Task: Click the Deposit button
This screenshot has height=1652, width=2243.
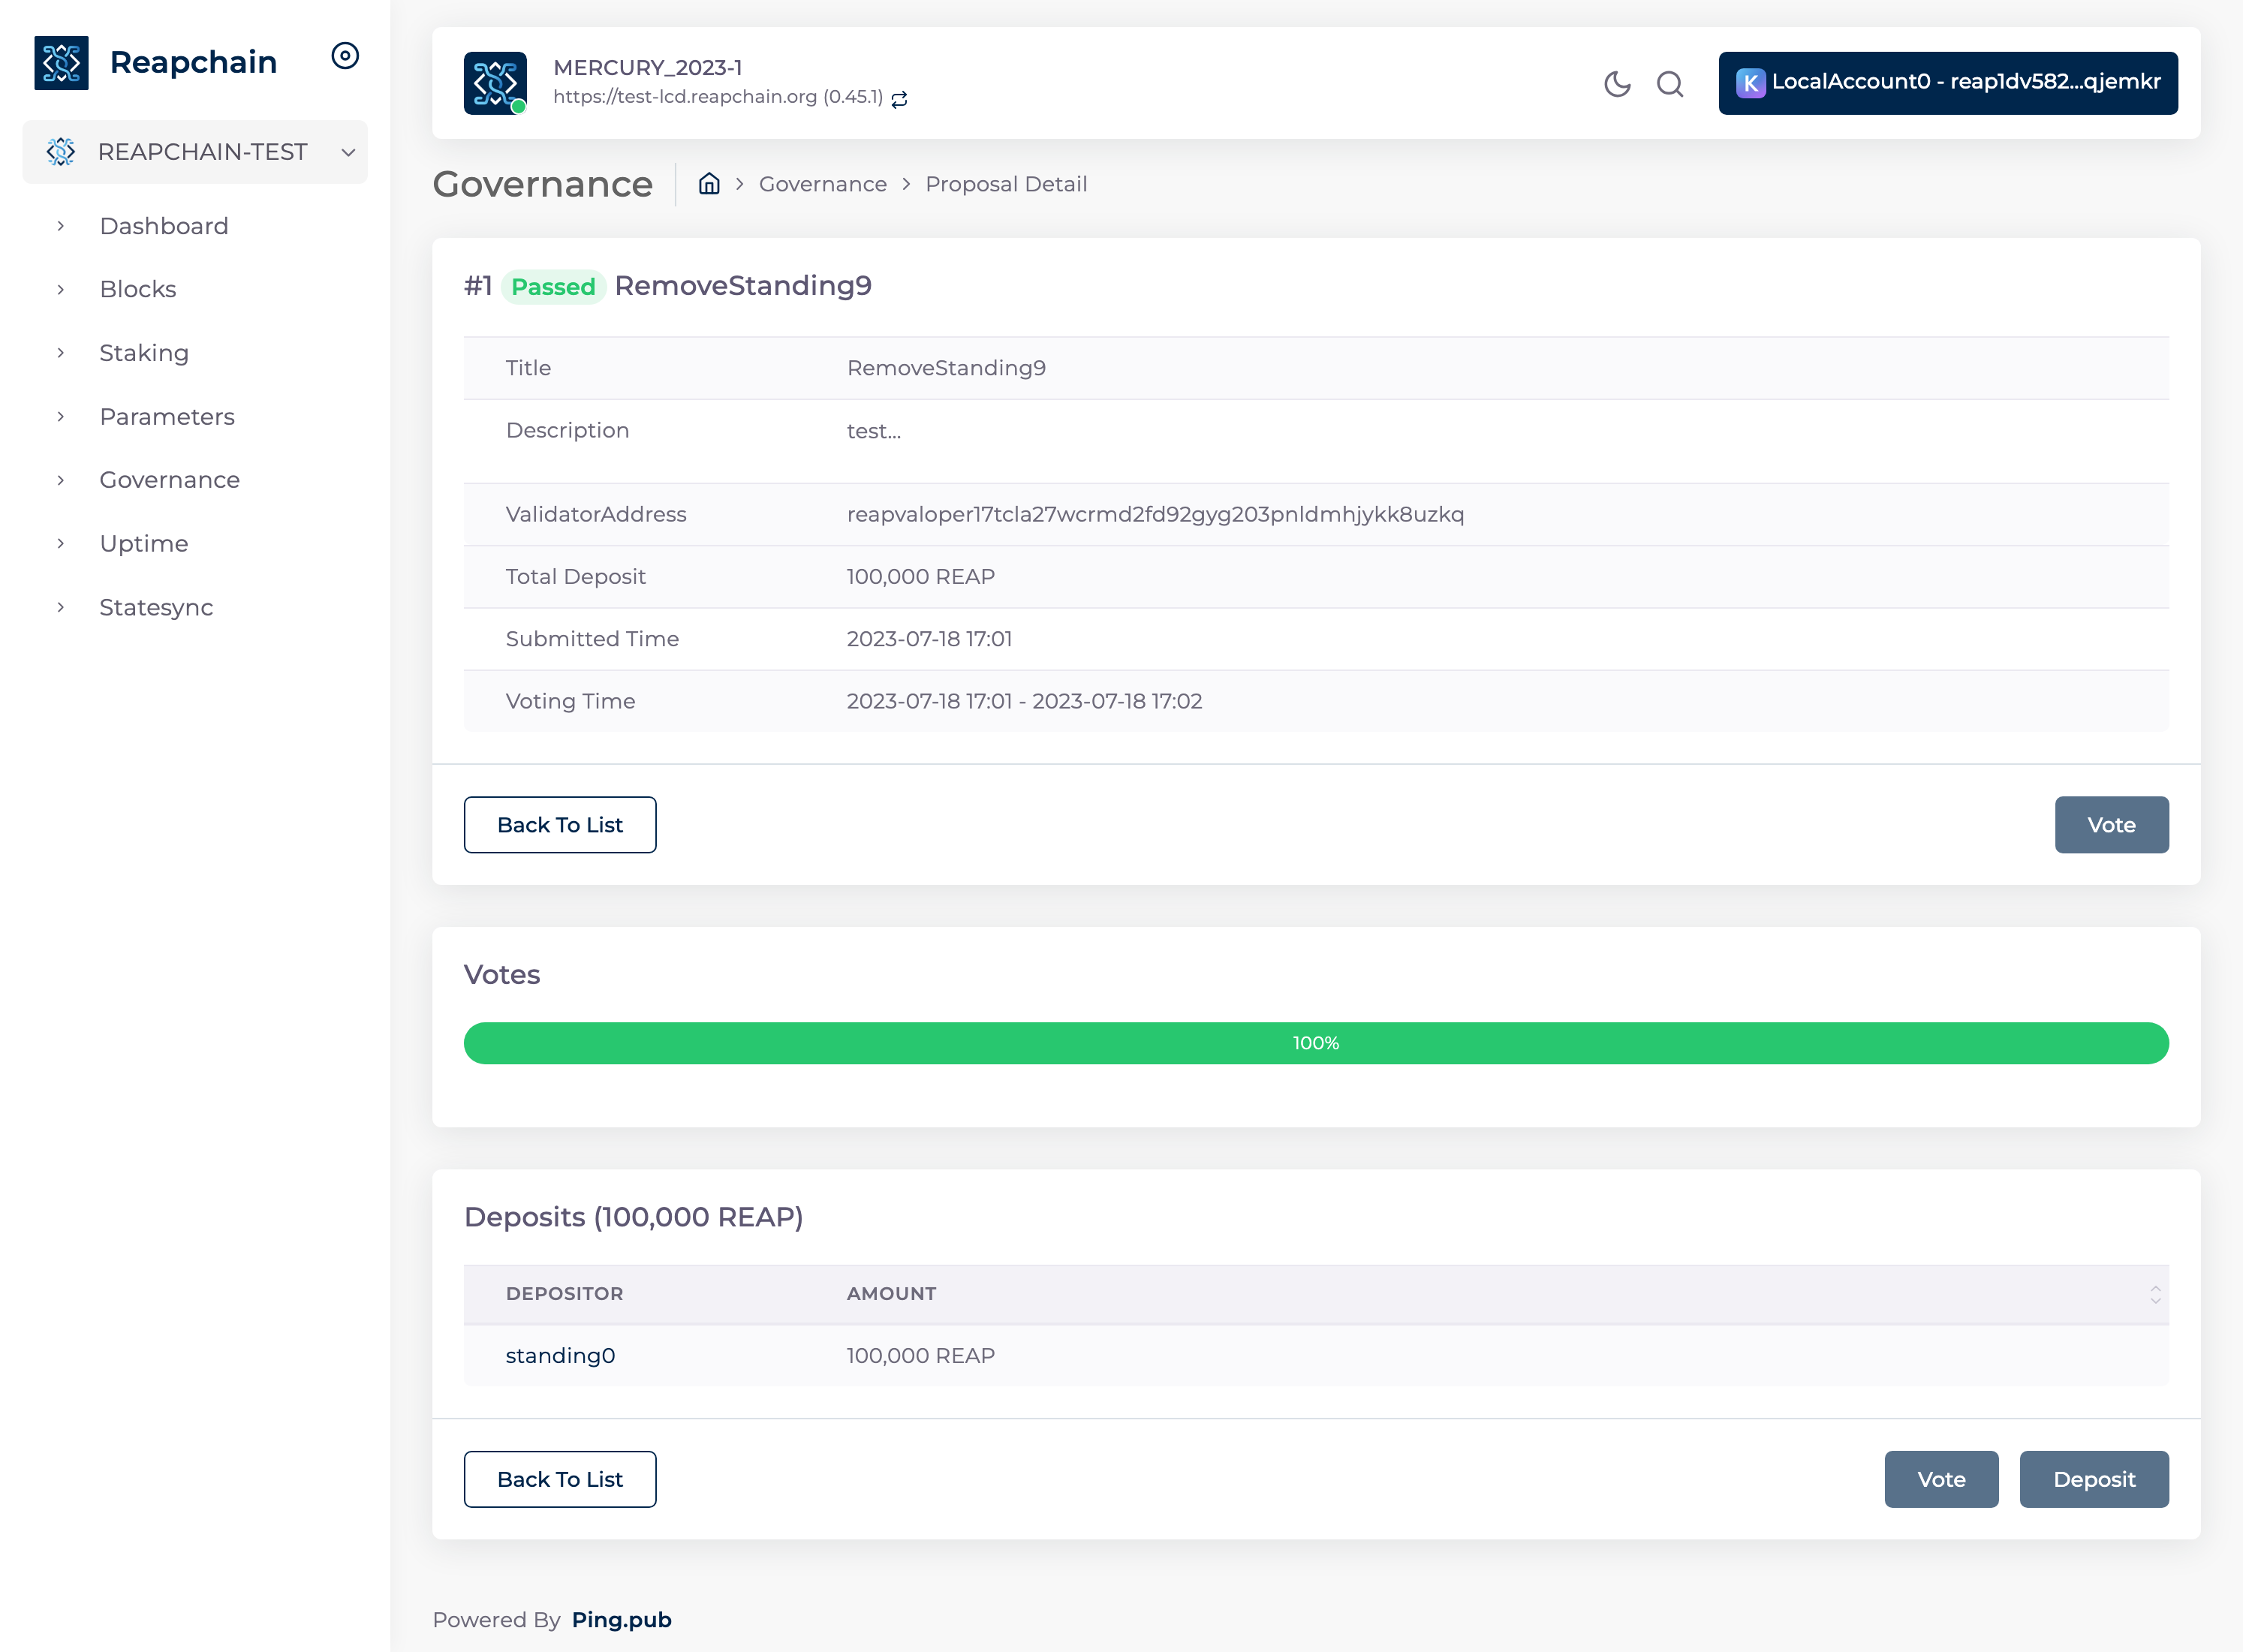Action: (2093, 1479)
